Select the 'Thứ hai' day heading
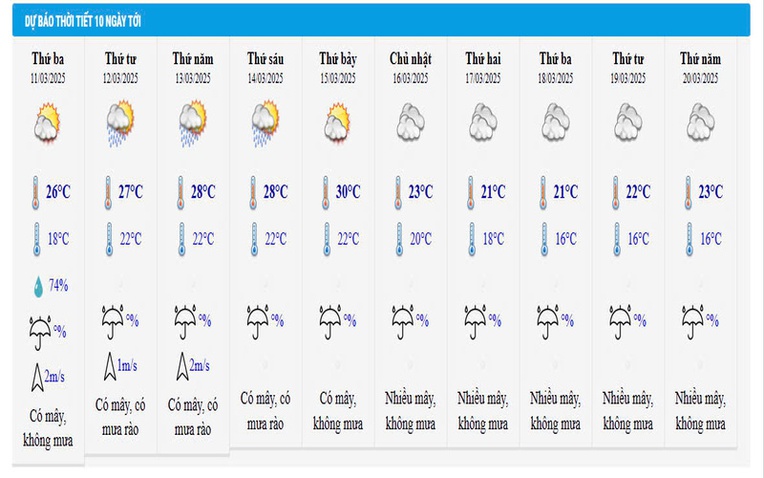Image resolution: width=764 pixels, height=478 pixels. click(x=483, y=59)
